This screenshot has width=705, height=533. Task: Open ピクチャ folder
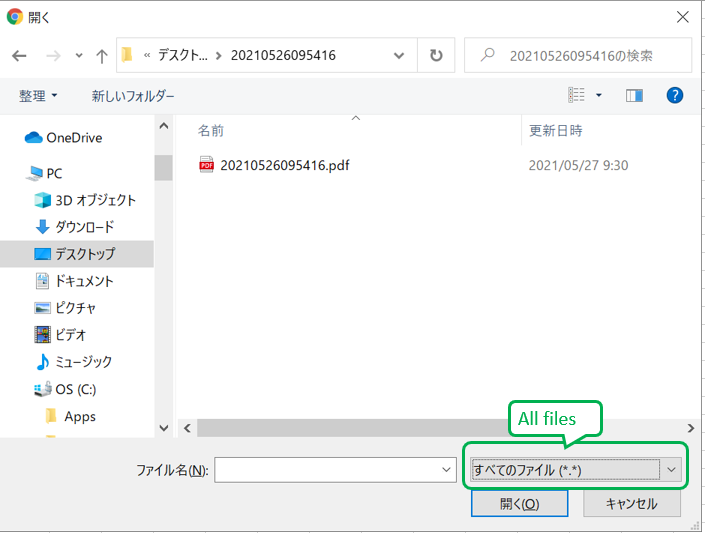[65, 308]
